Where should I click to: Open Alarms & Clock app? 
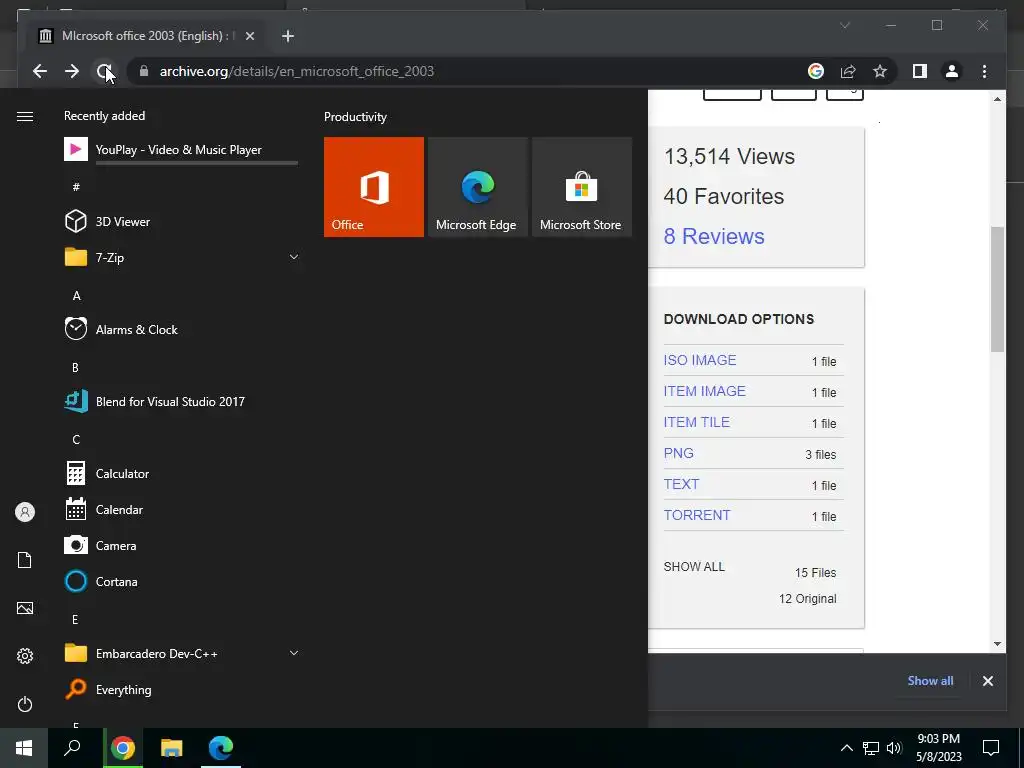(x=182, y=329)
